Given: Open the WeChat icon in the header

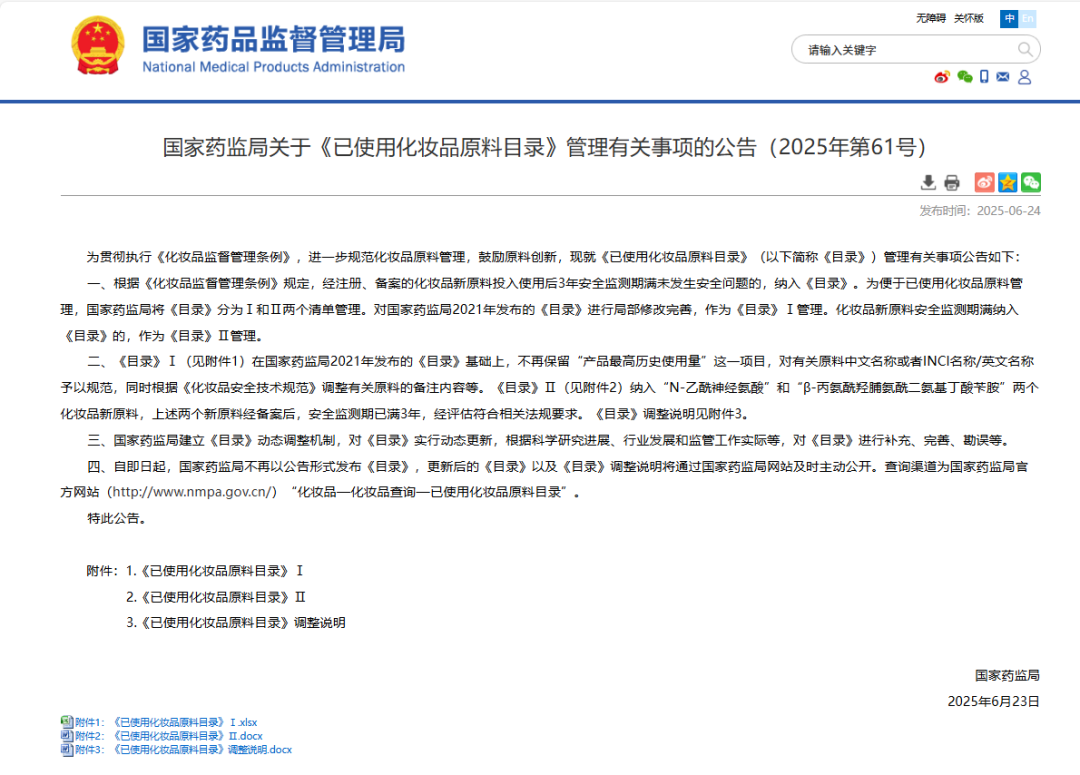Looking at the screenshot, I should pos(964,77).
